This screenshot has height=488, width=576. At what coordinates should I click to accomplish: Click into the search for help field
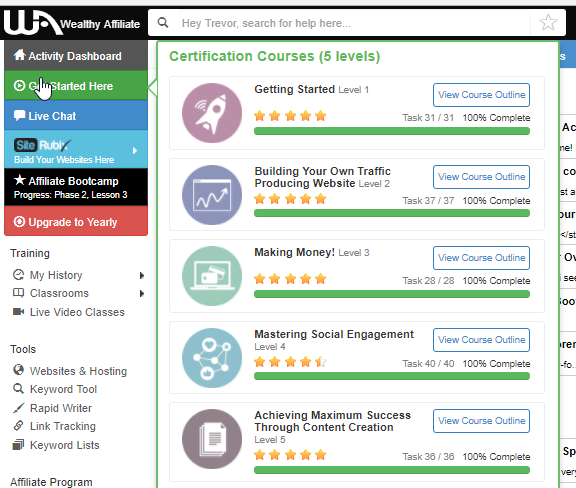click(354, 23)
